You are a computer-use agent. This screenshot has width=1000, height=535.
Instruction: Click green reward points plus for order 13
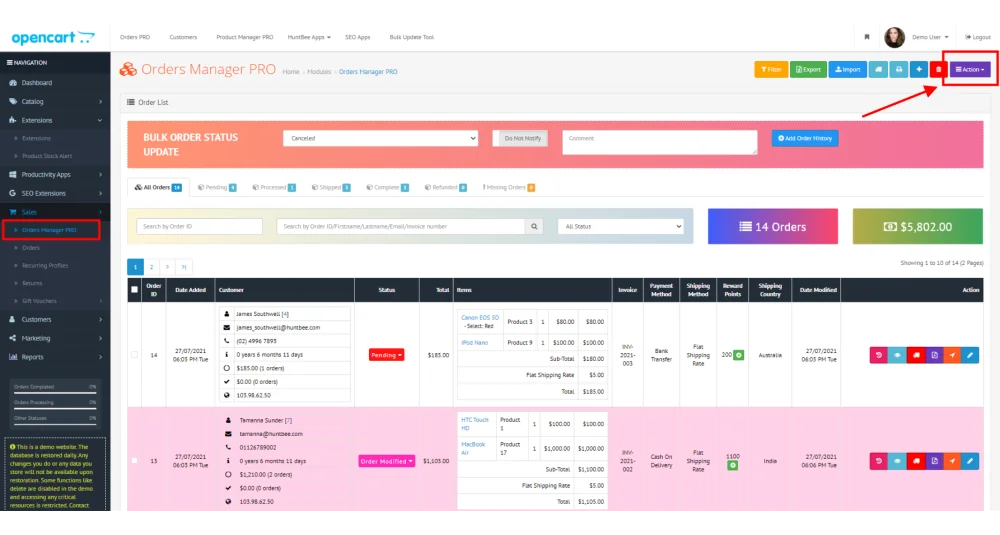pyautogui.click(x=733, y=465)
